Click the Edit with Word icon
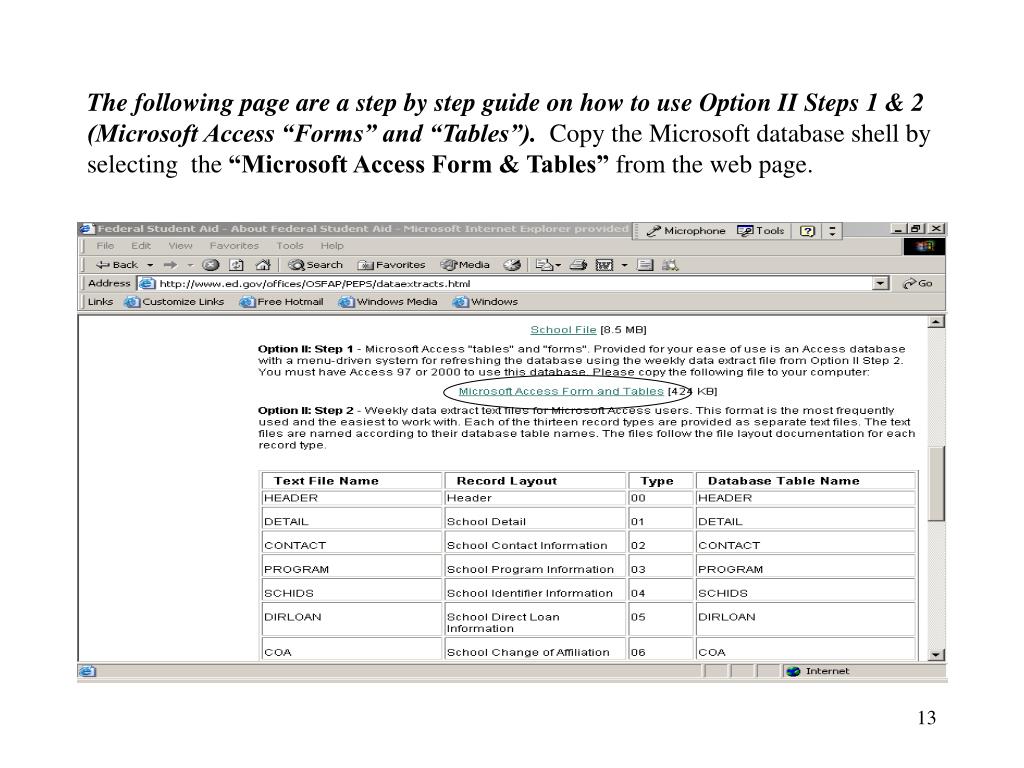Screen dimensions: 1024x768 [x=604, y=265]
